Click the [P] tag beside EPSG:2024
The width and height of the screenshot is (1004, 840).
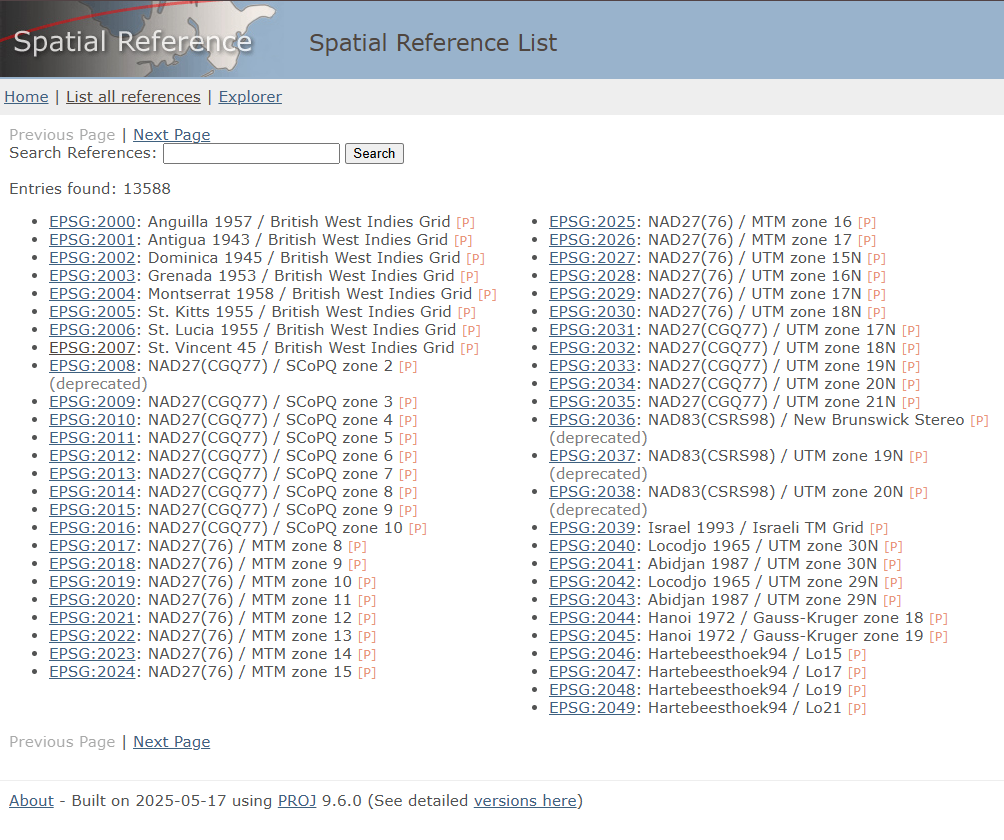367,673
